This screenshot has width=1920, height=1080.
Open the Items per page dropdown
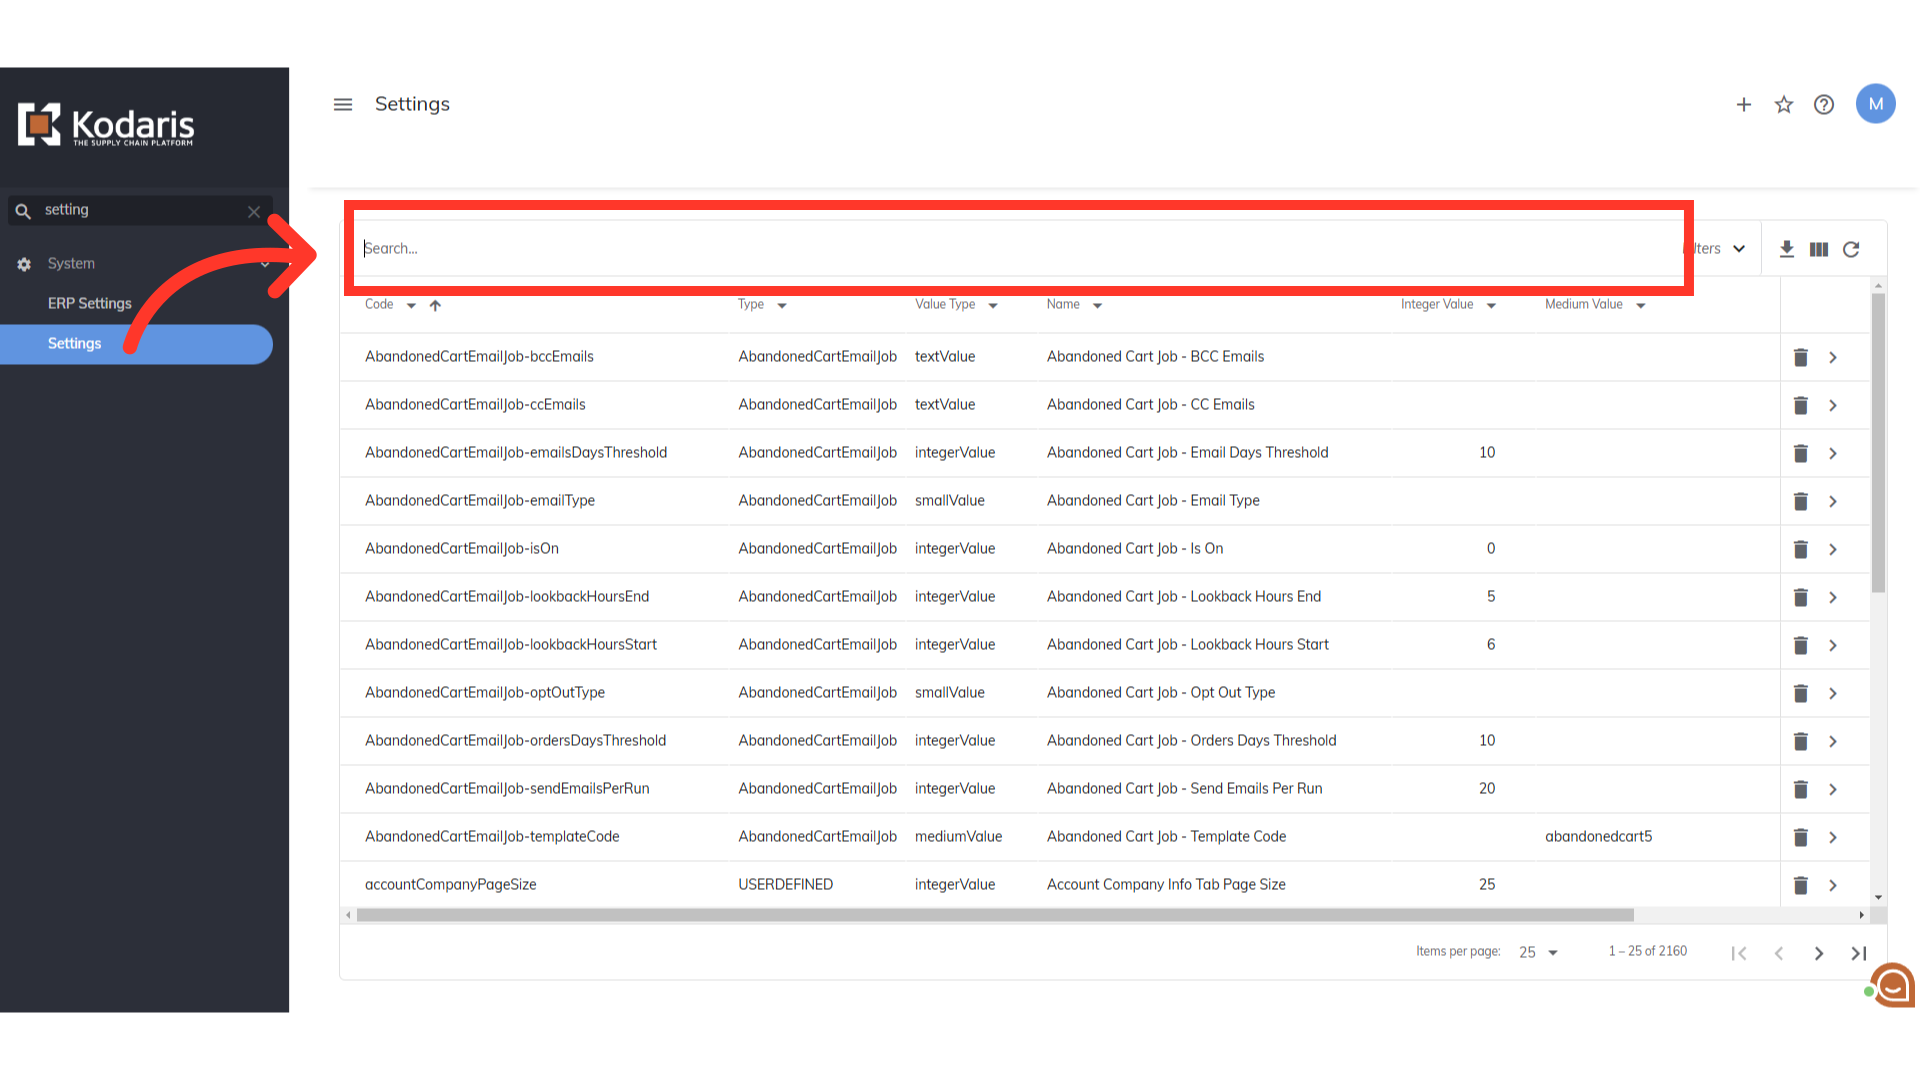click(x=1538, y=952)
